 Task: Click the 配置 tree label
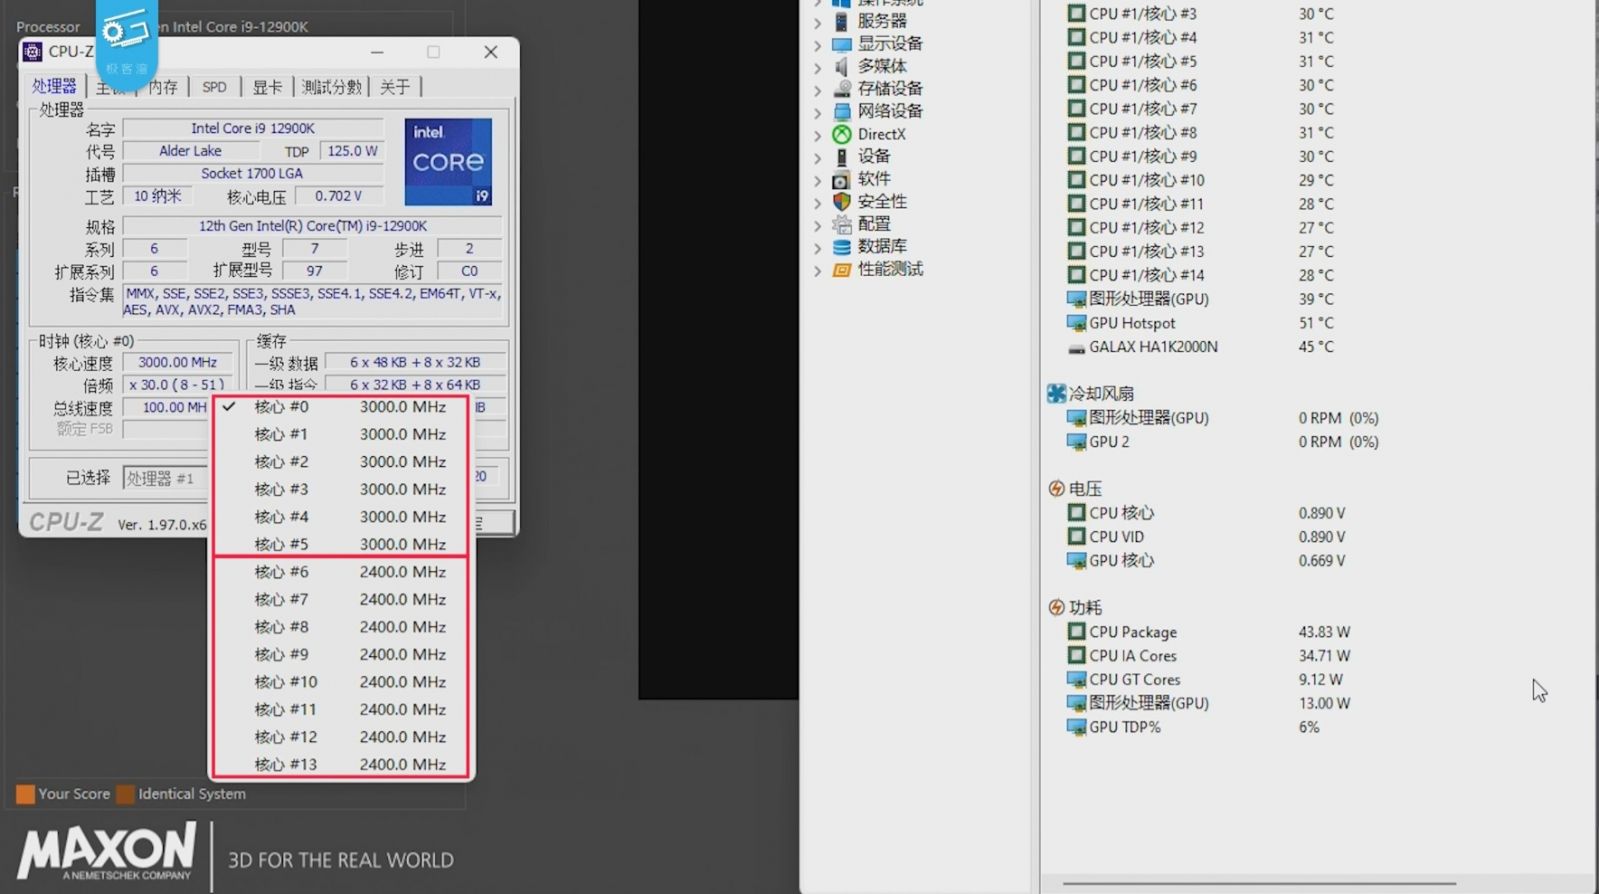pos(874,224)
